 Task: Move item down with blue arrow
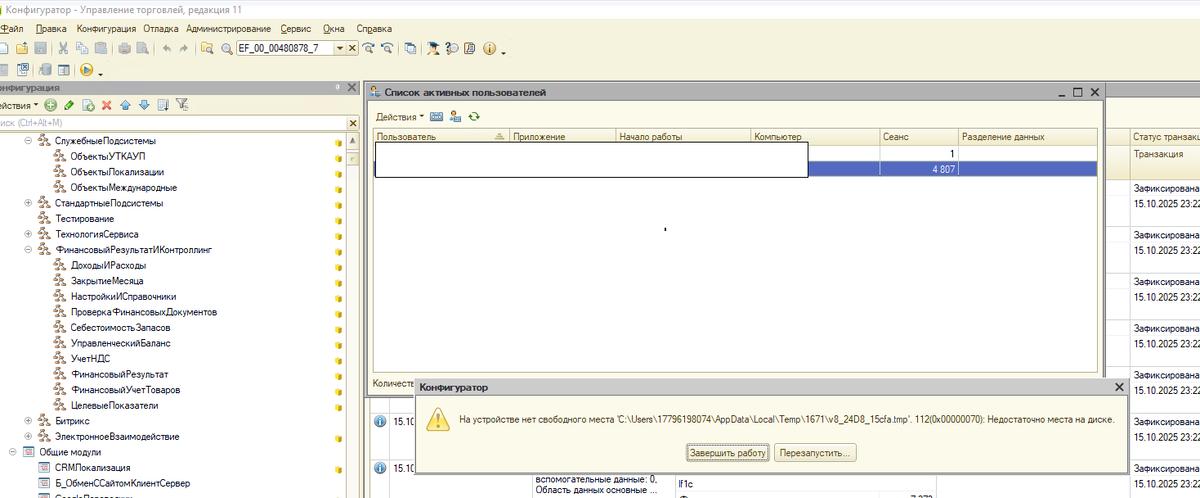click(x=144, y=105)
